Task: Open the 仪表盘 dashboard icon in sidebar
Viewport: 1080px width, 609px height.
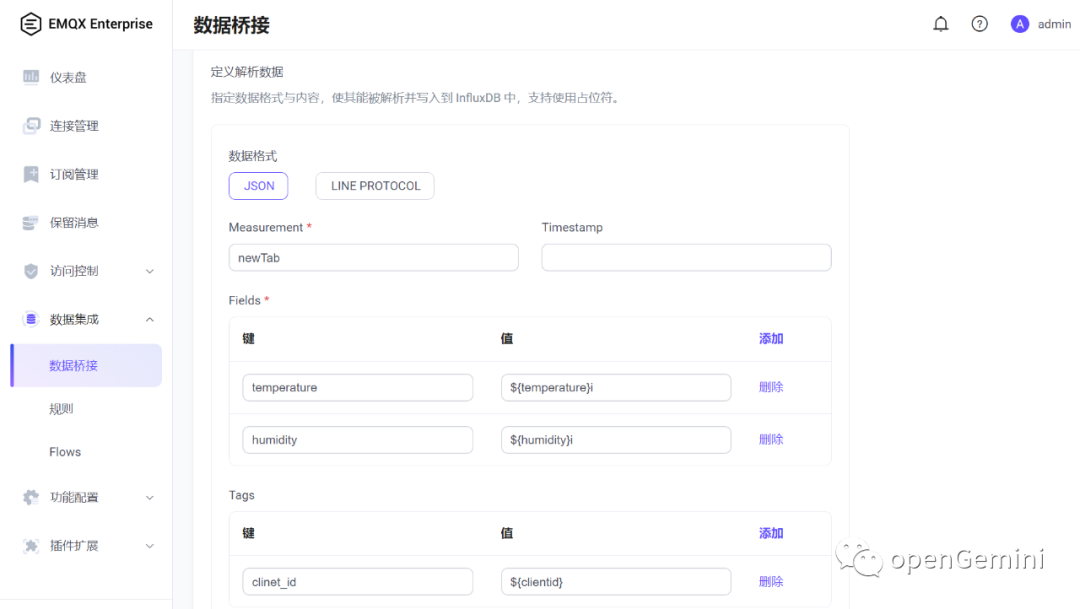Action: tap(33, 77)
